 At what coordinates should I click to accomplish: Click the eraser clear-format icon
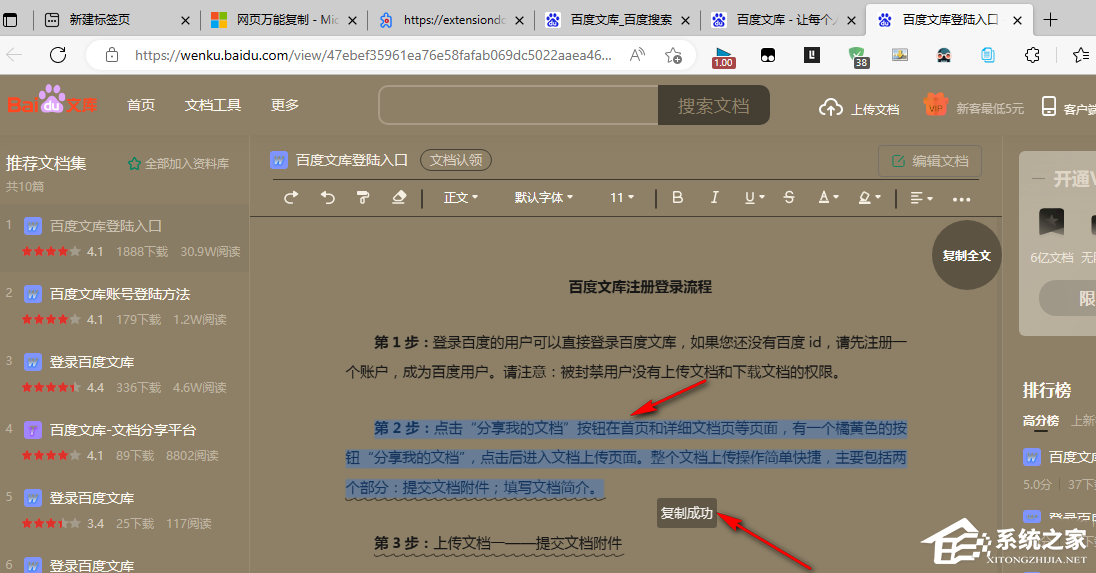point(399,198)
